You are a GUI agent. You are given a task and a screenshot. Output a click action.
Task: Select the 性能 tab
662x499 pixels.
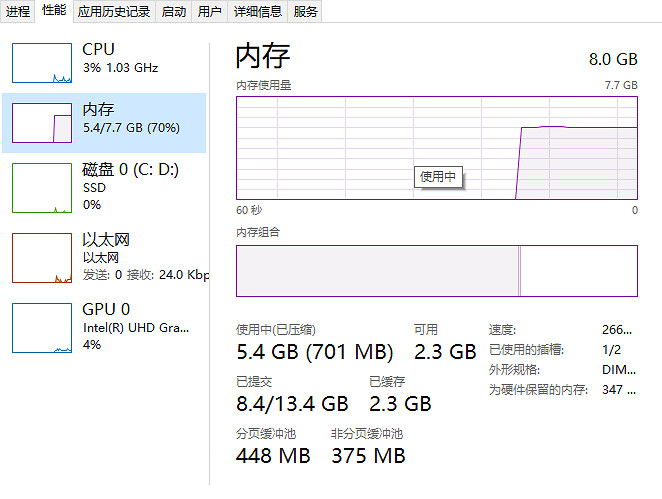54,11
